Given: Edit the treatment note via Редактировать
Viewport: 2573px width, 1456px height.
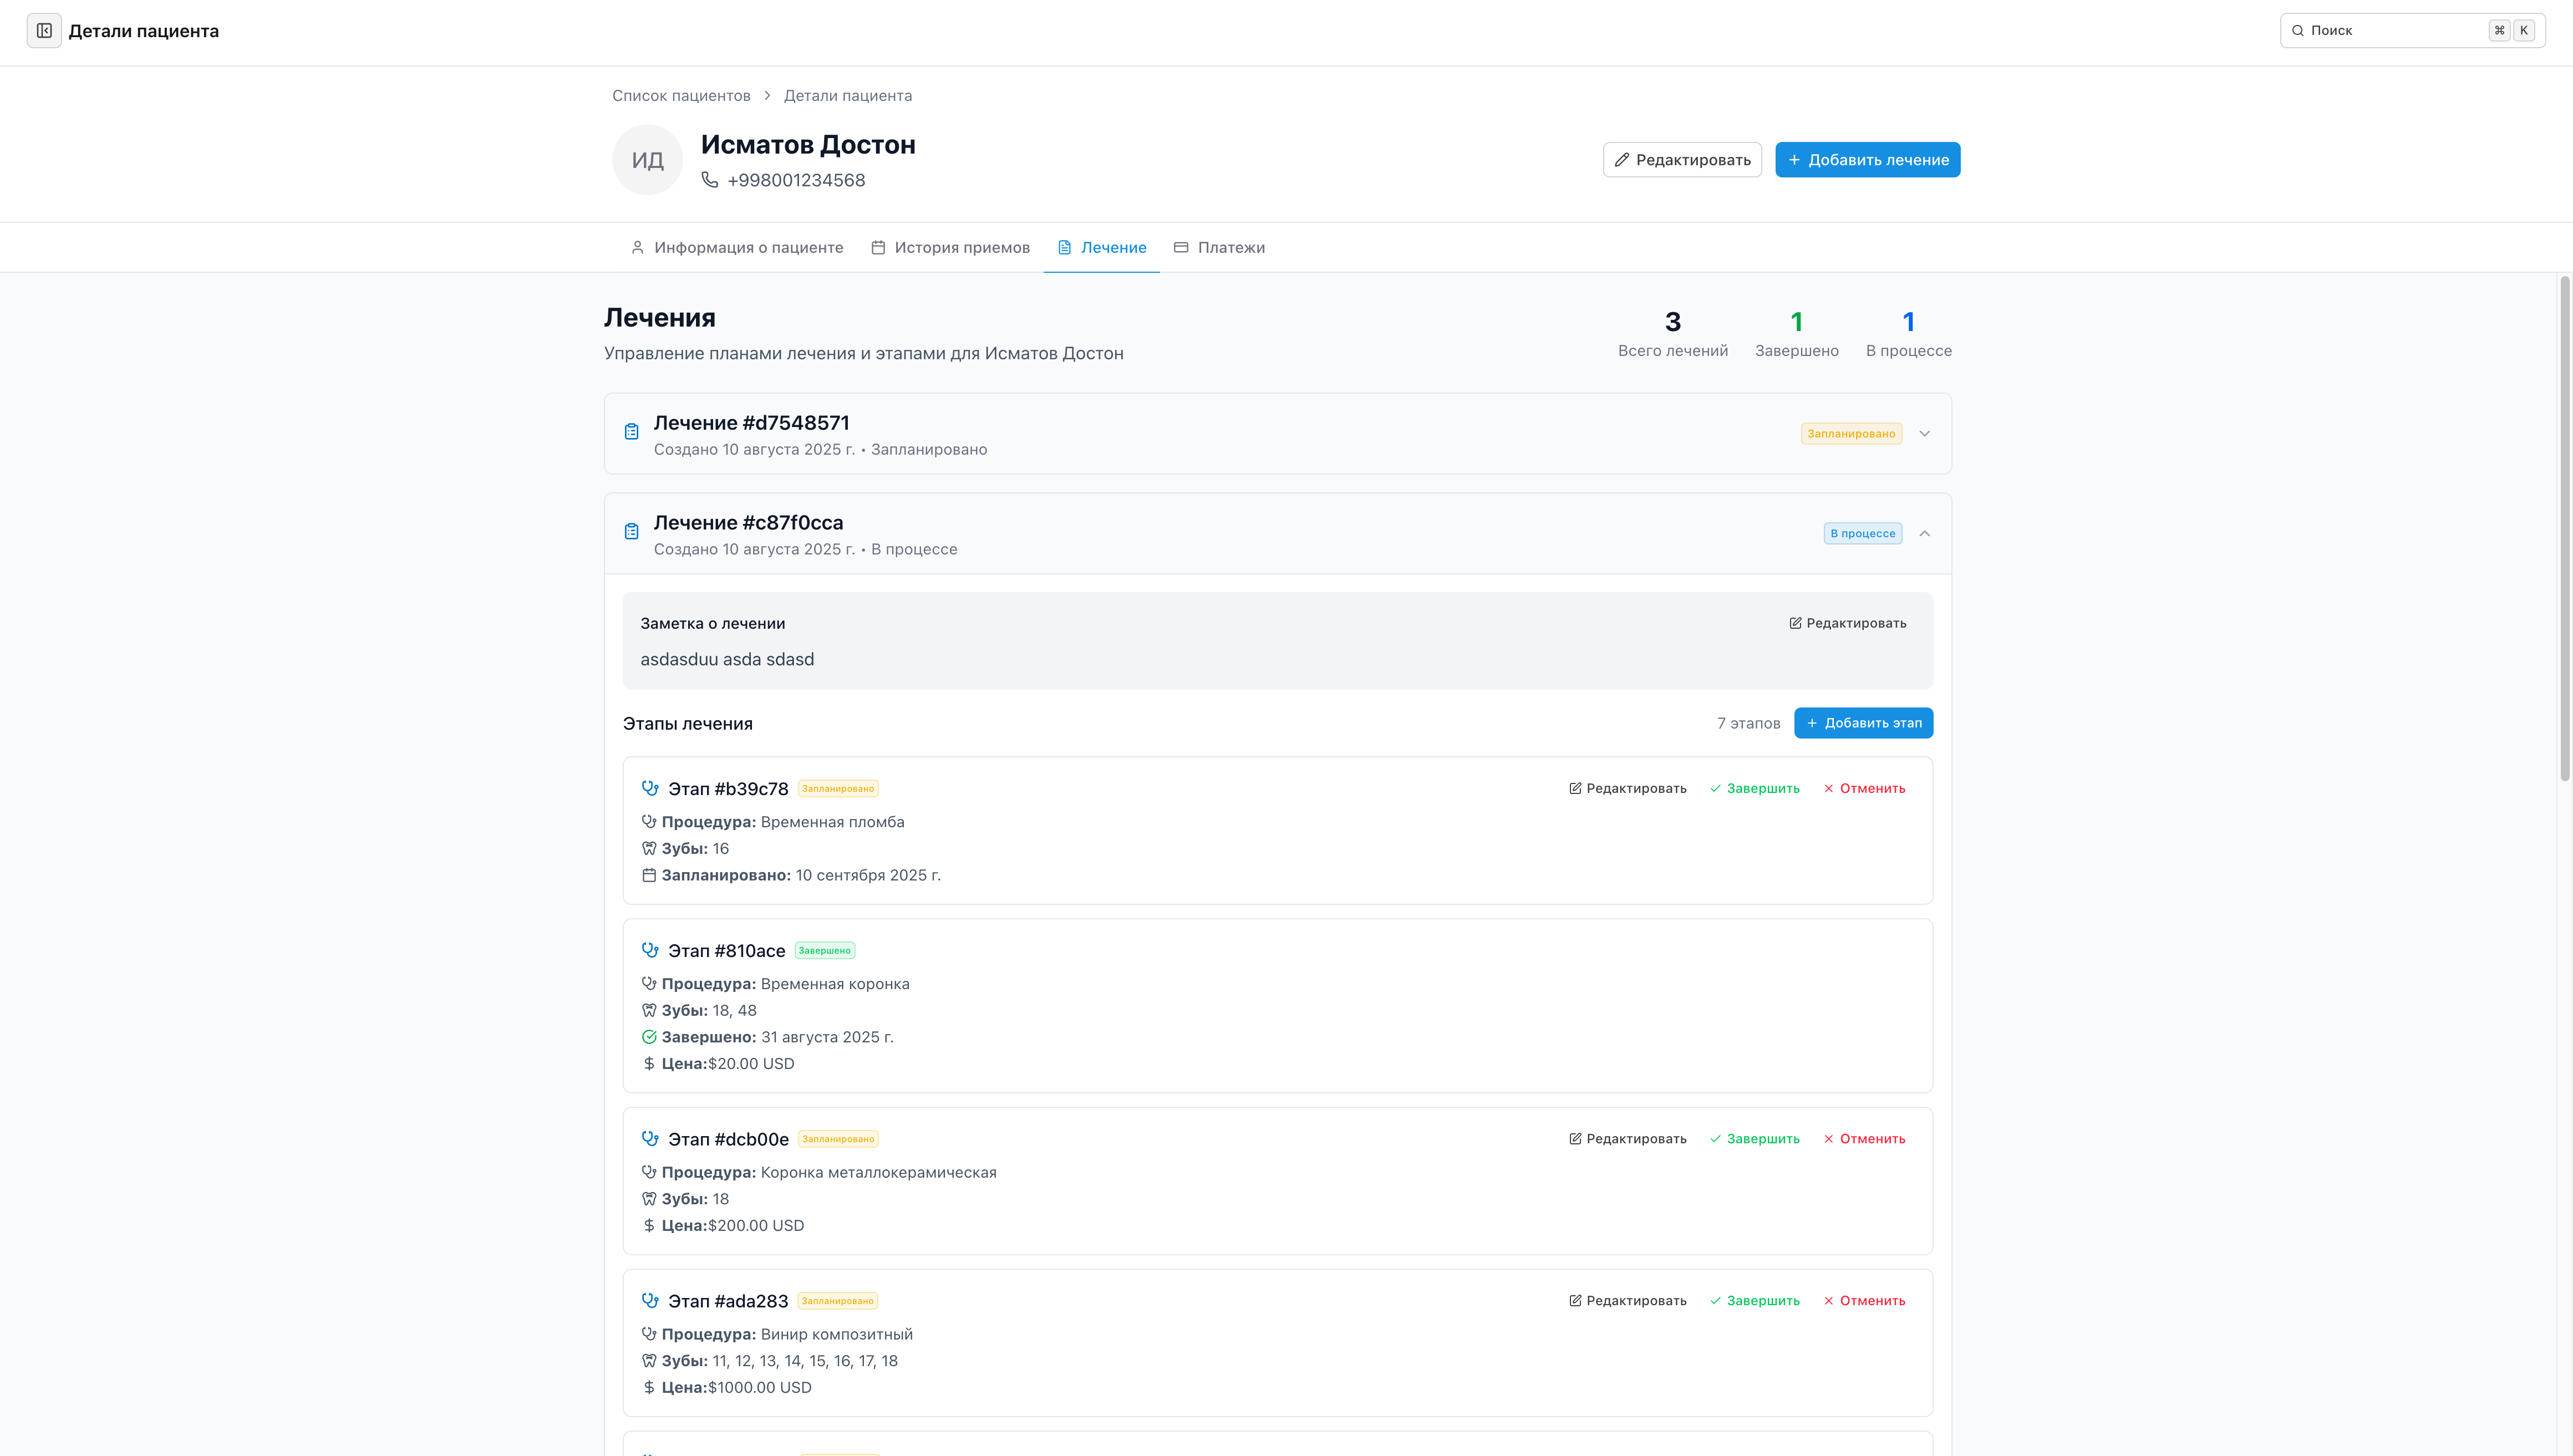Looking at the screenshot, I should coord(1847,623).
